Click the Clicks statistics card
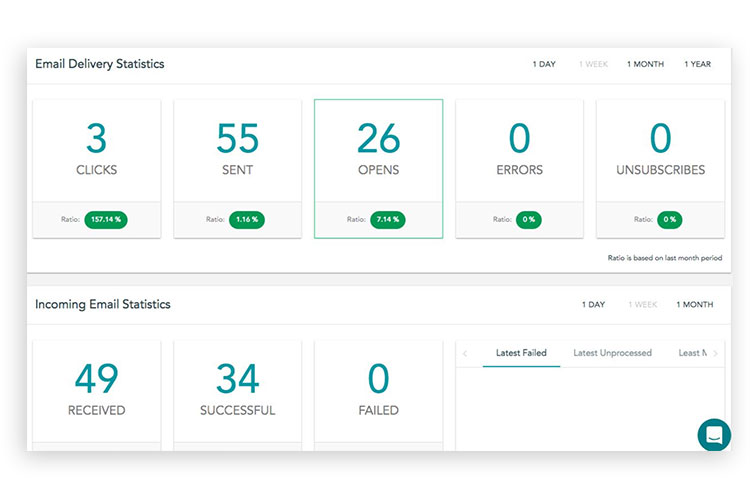This screenshot has height=491, width=750. (96, 150)
